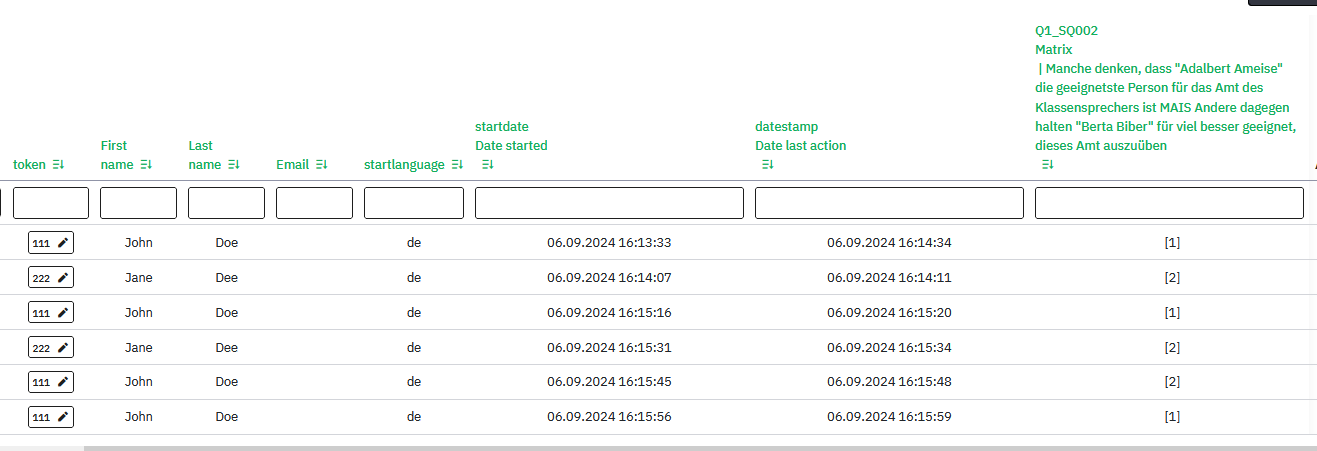Screen dimensions: 1317x451
Task: Edit token 222 for response started 16:14:07
Action: tap(64, 278)
